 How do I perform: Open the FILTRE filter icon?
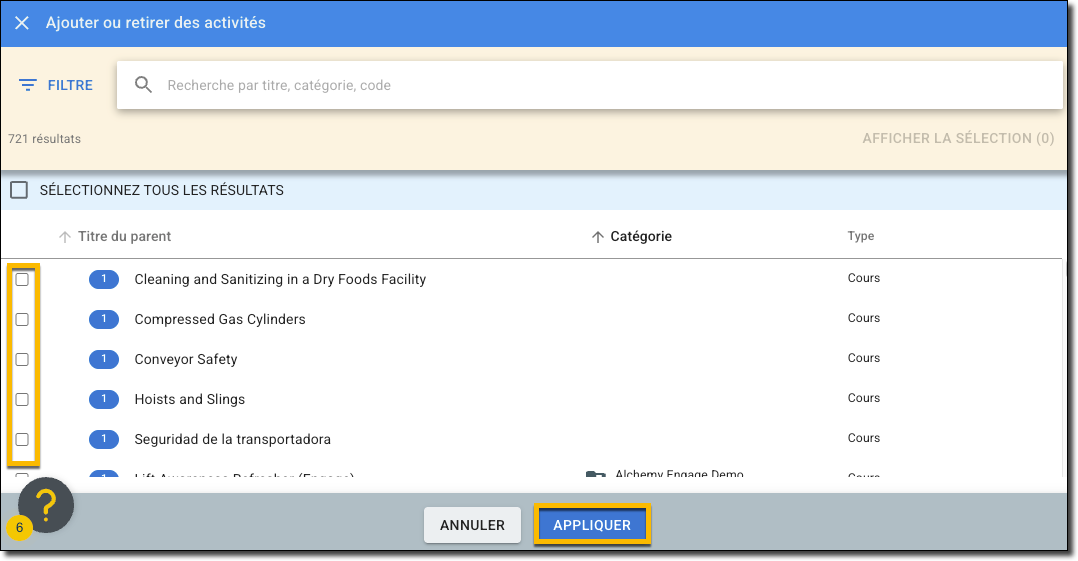pos(28,86)
